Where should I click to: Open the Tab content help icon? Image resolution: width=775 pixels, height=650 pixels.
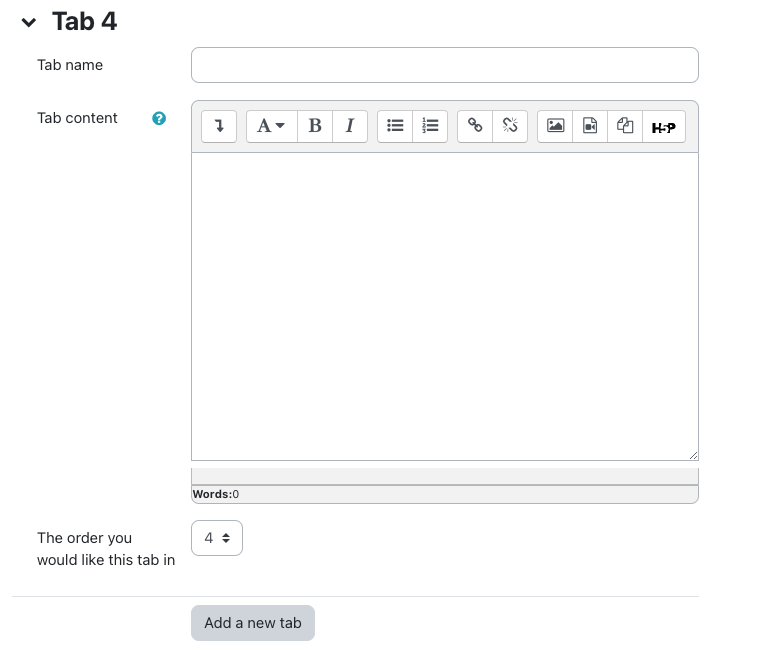(159, 118)
